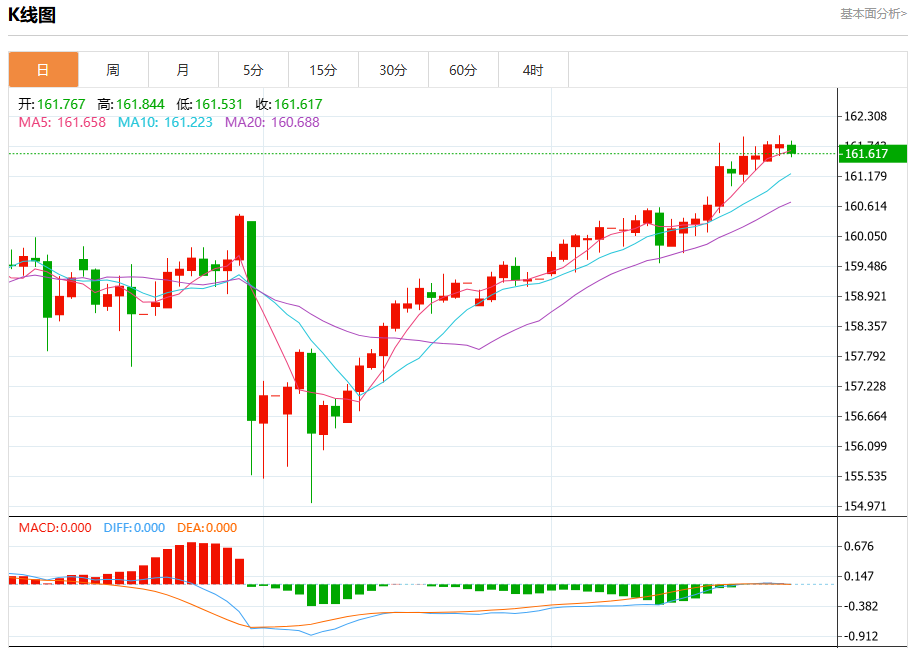Click the MA20 160.688 legend label
917x648 pixels.
tap(273, 122)
